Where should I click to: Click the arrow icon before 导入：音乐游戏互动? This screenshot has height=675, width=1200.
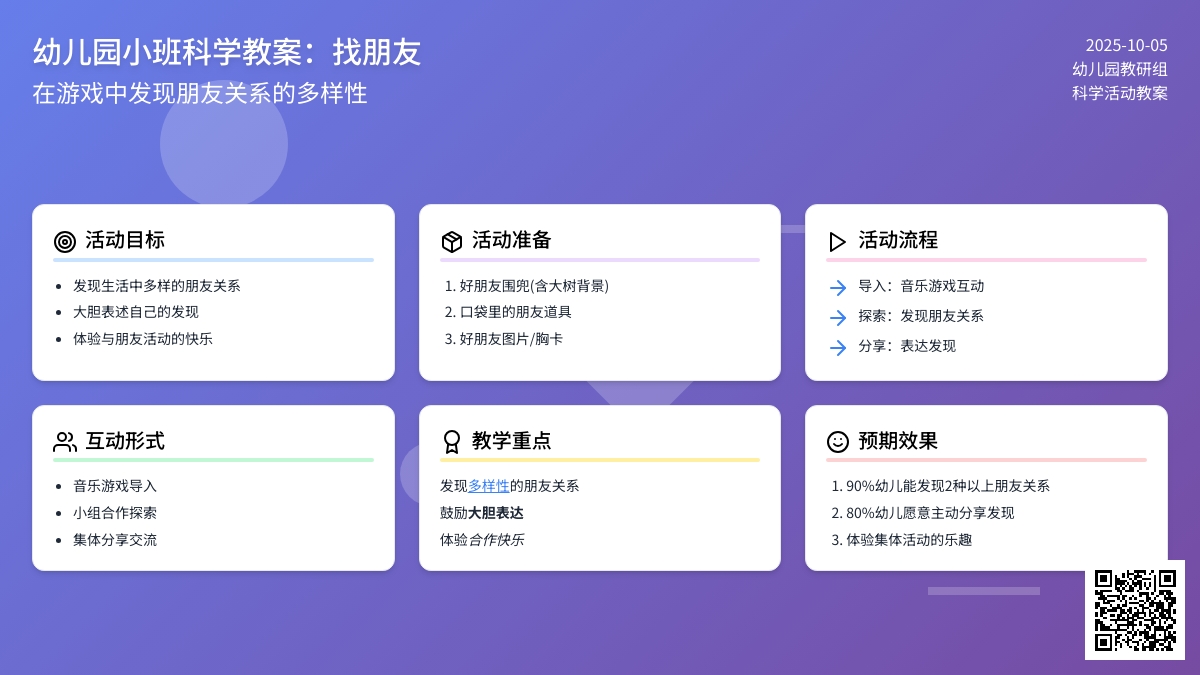coord(838,287)
